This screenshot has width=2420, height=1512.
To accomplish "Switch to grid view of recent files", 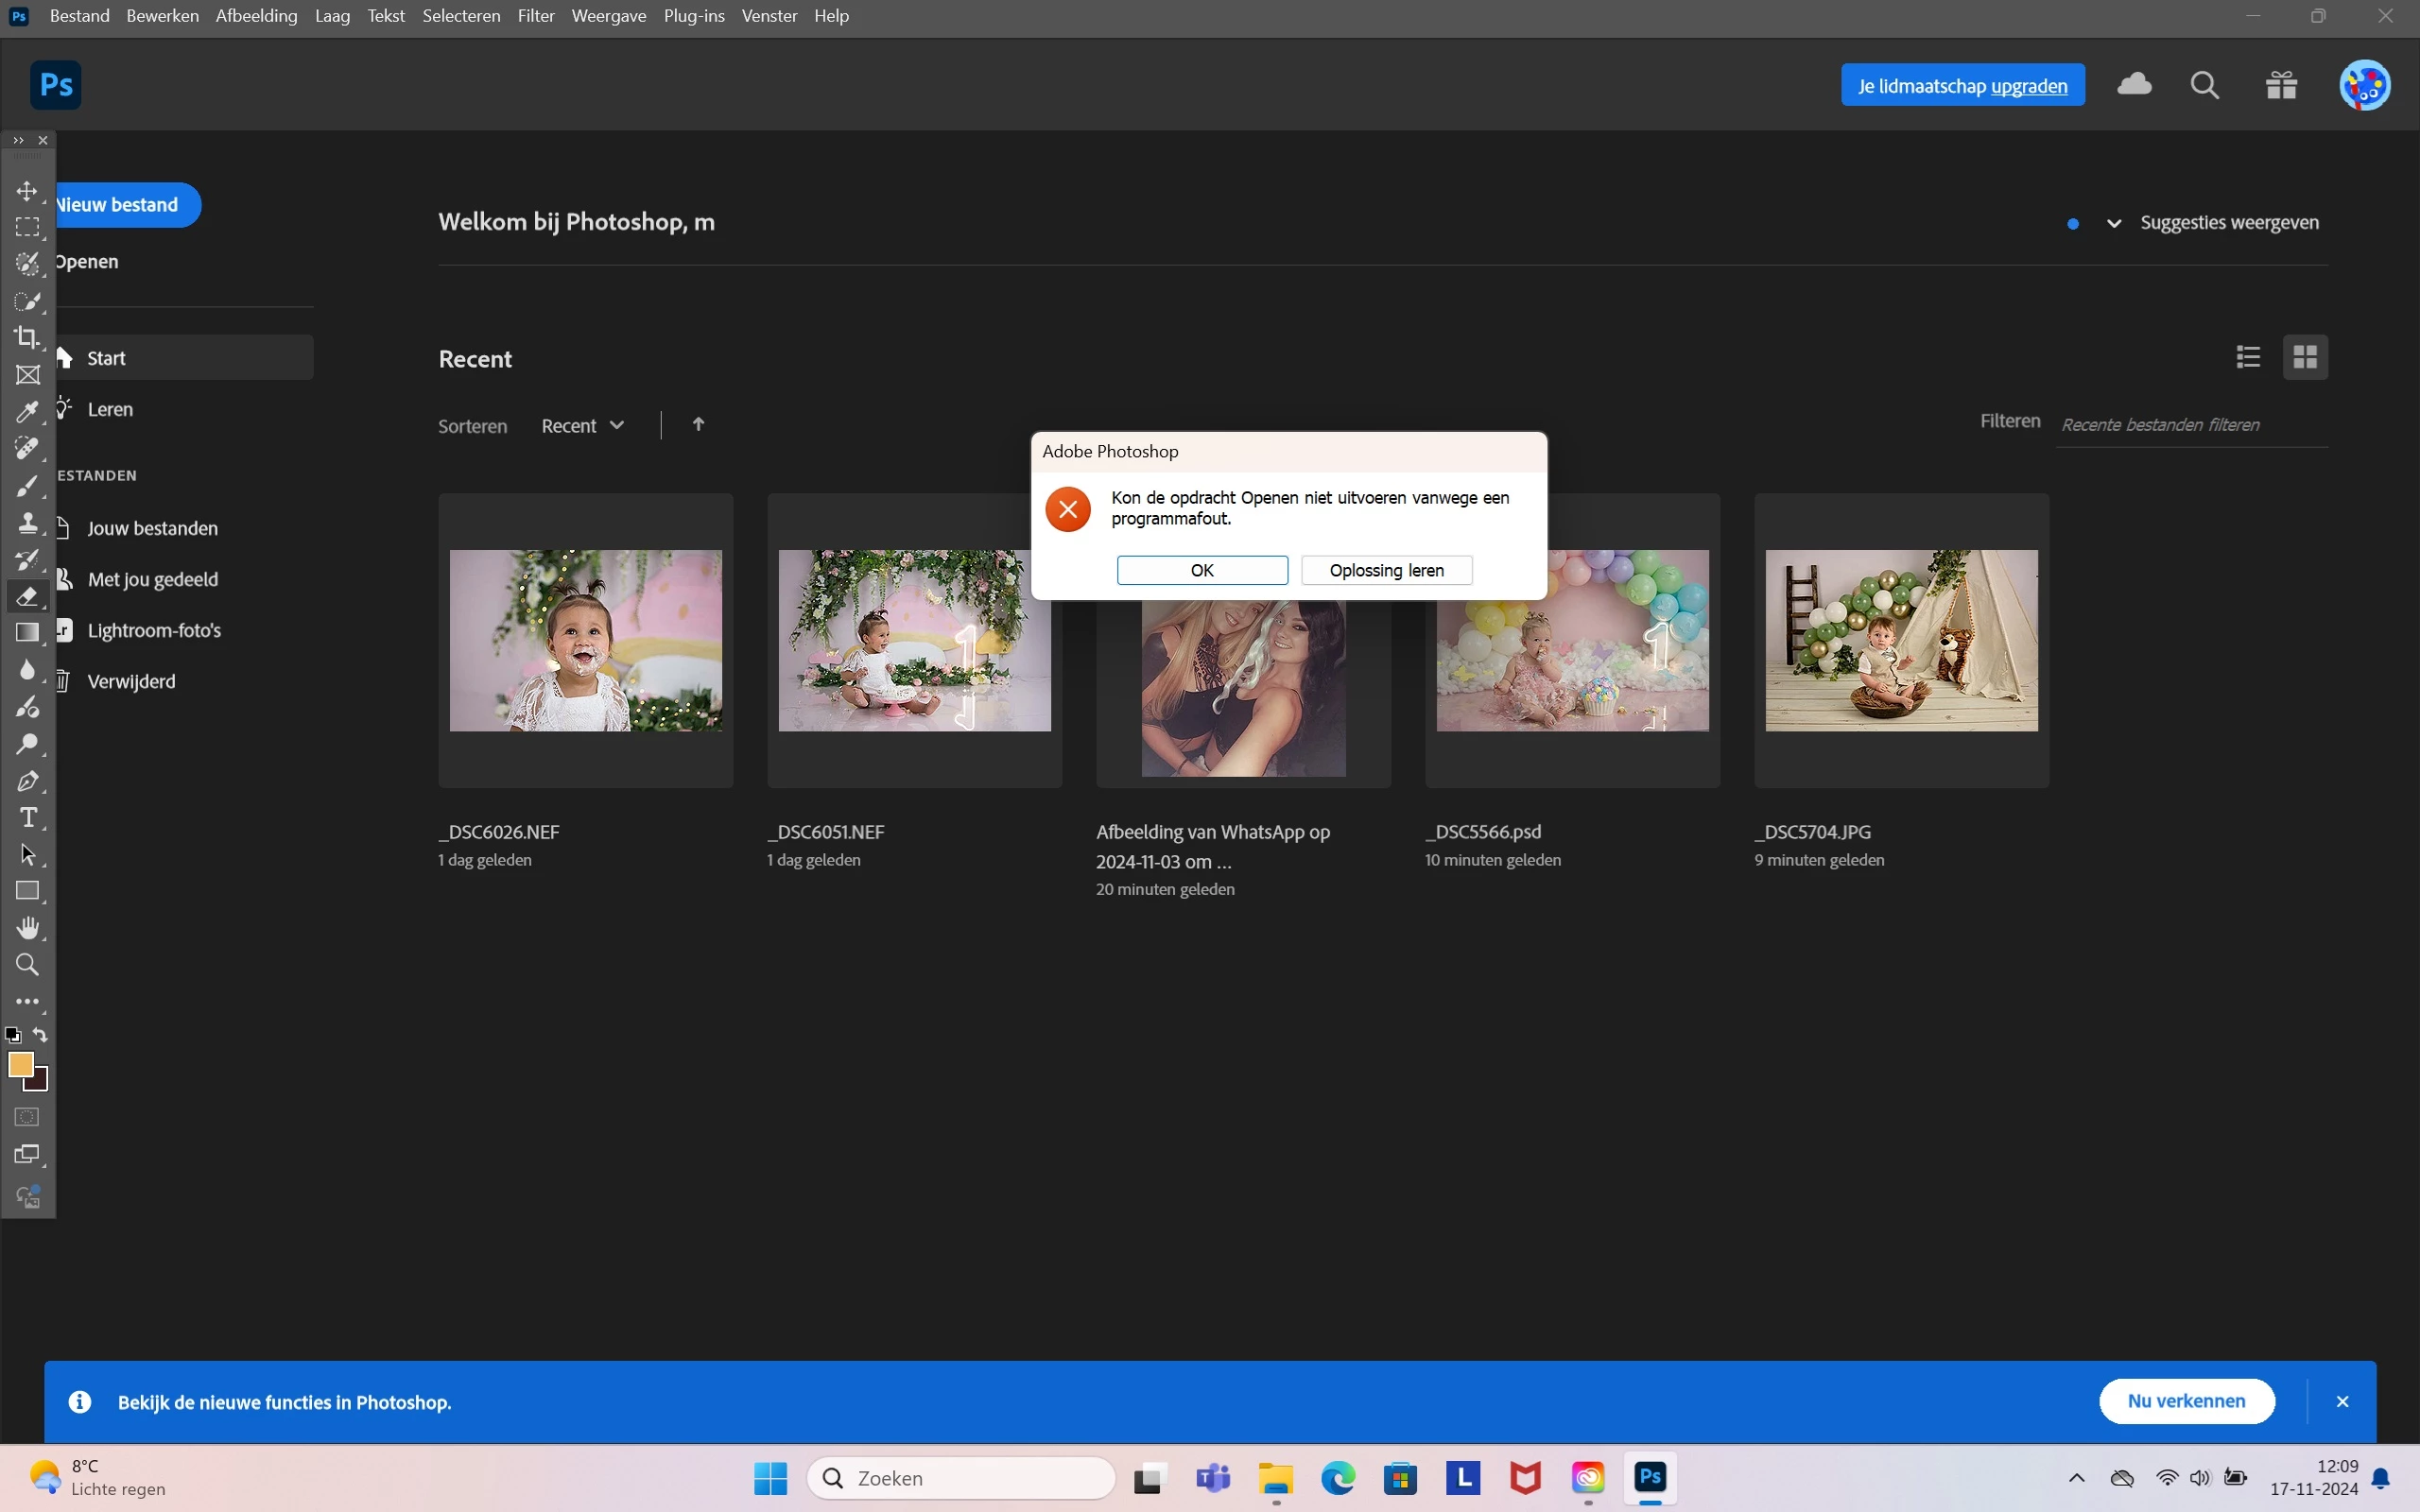I will pyautogui.click(x=2305, y=357).
